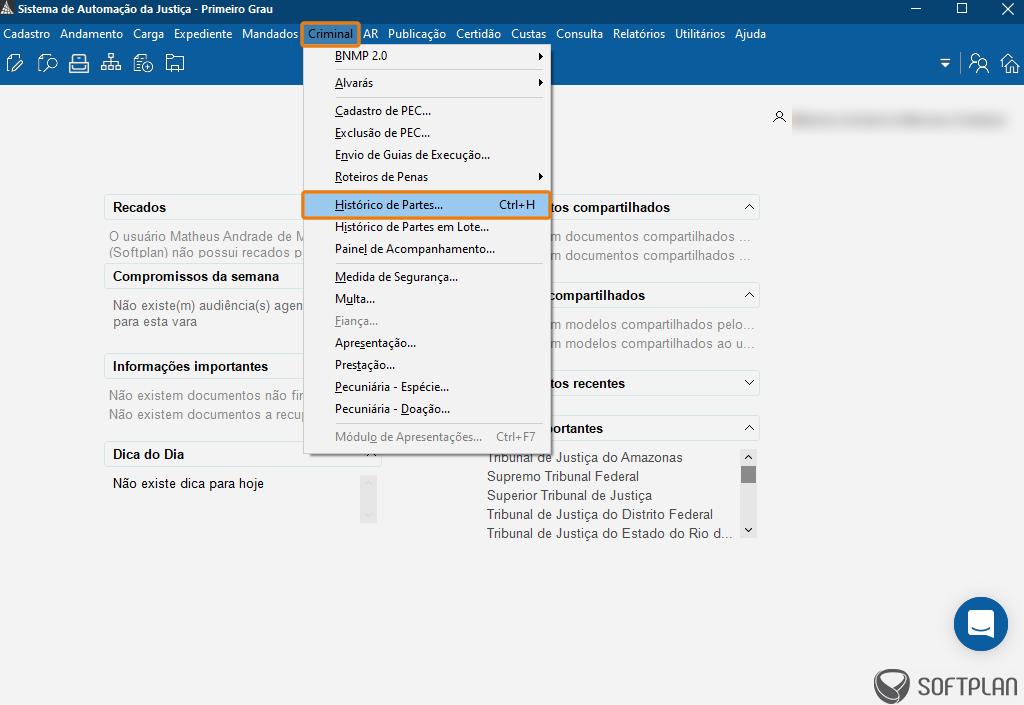Click the home icon in toolbar
This screenshot has width=1024, height=705.
click(1010, 63)
